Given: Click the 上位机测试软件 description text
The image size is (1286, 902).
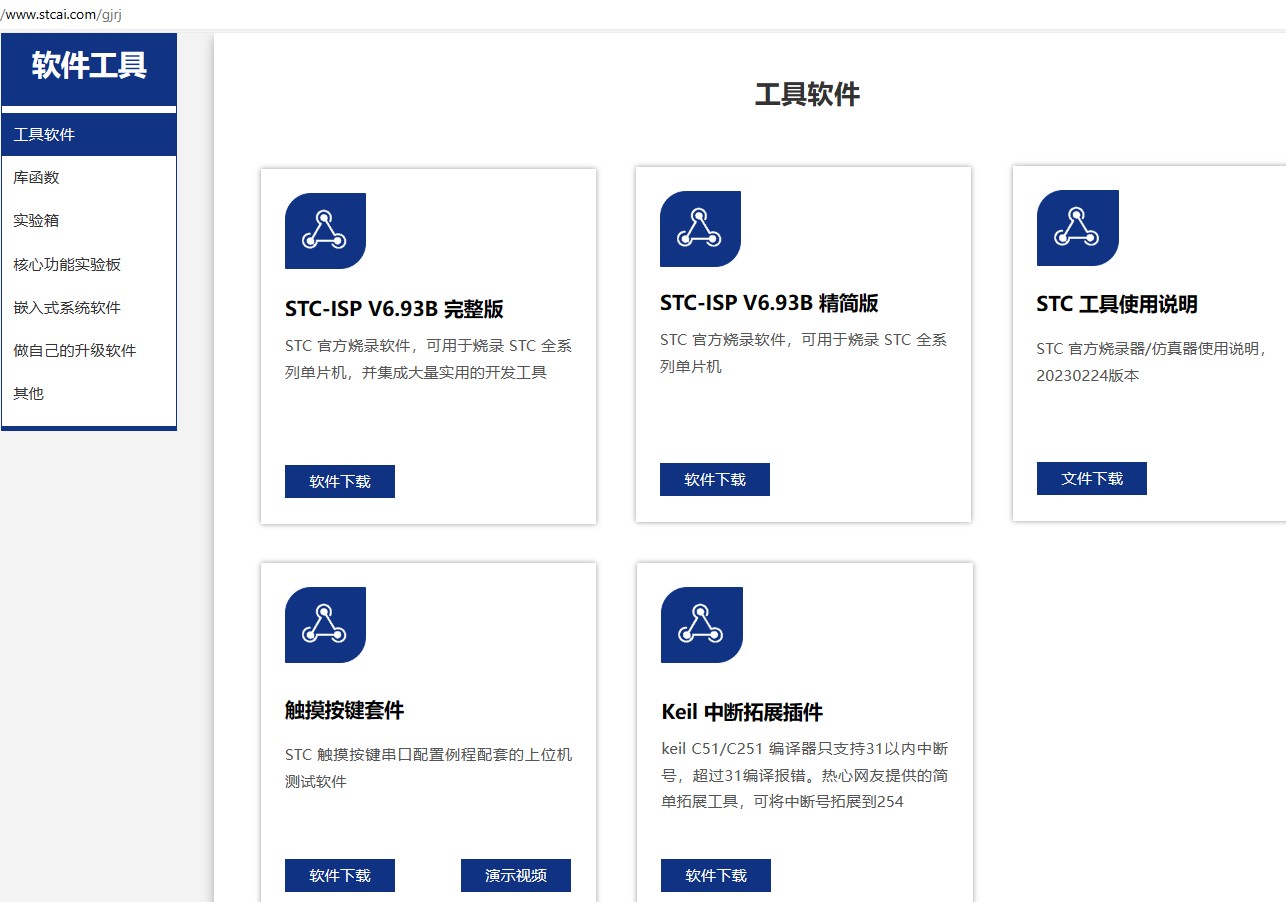Looking at the screenshot, I should [x=428, y=768].
